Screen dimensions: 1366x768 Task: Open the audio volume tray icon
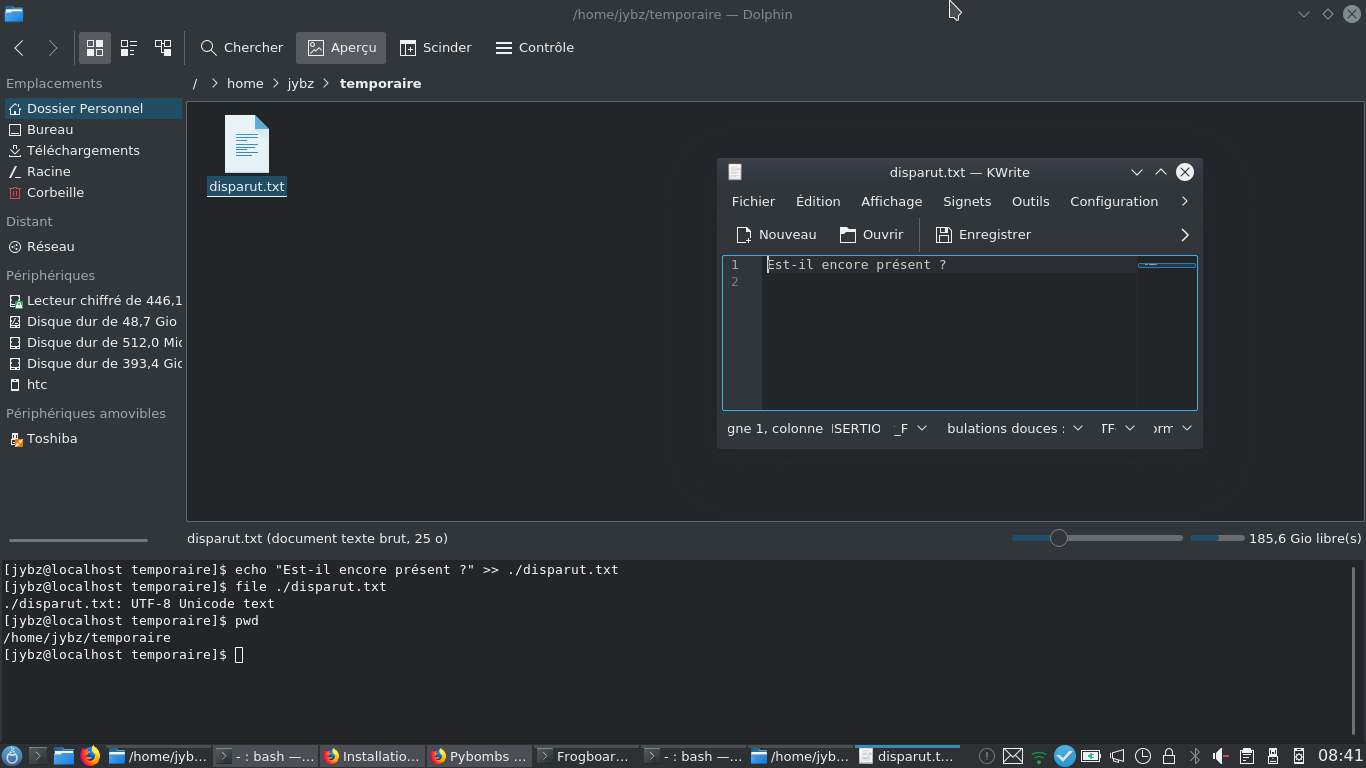click(1220, 756)
